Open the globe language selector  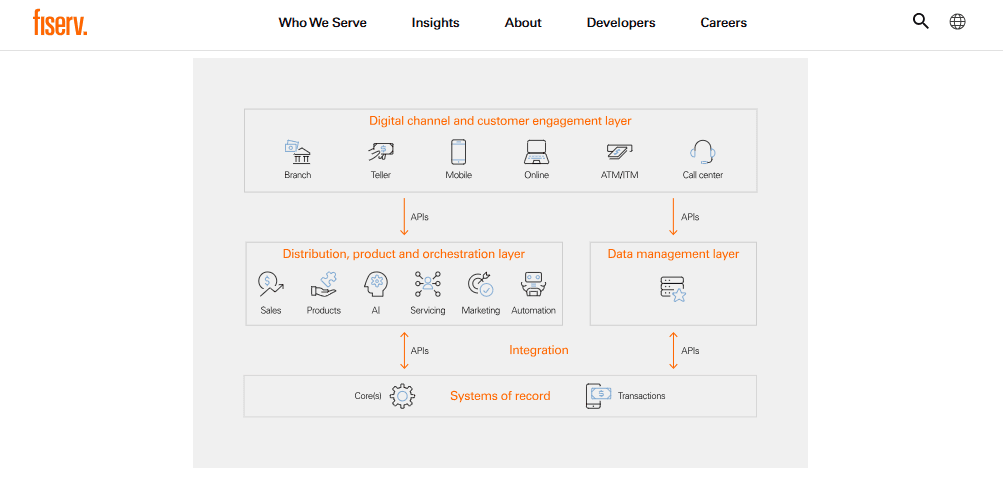coord(958,22)
